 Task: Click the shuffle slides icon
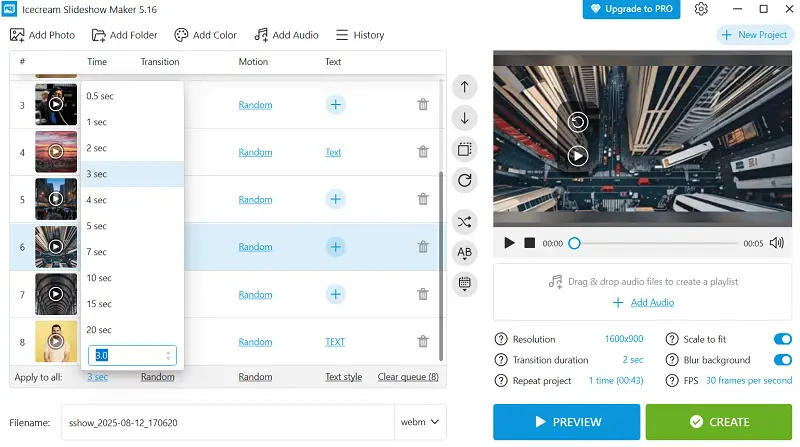(465, 221)
